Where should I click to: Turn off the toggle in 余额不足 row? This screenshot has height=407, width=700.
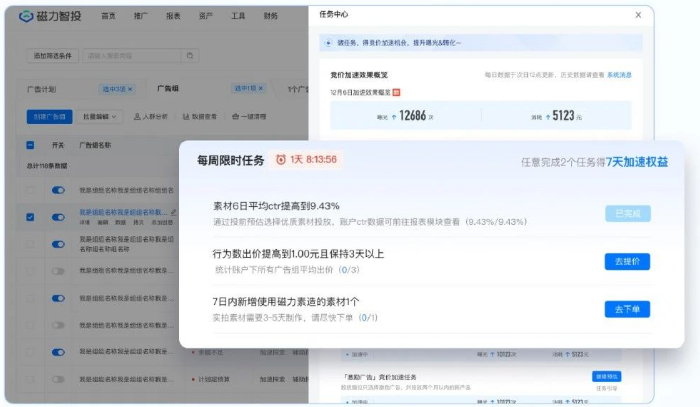(x=58, y=352)
